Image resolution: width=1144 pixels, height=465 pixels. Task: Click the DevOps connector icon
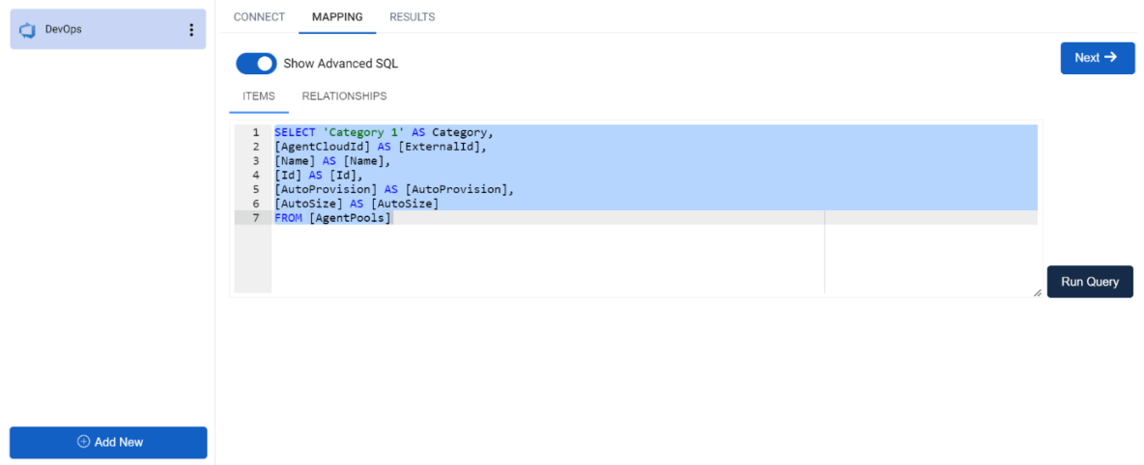pos(28,30)
